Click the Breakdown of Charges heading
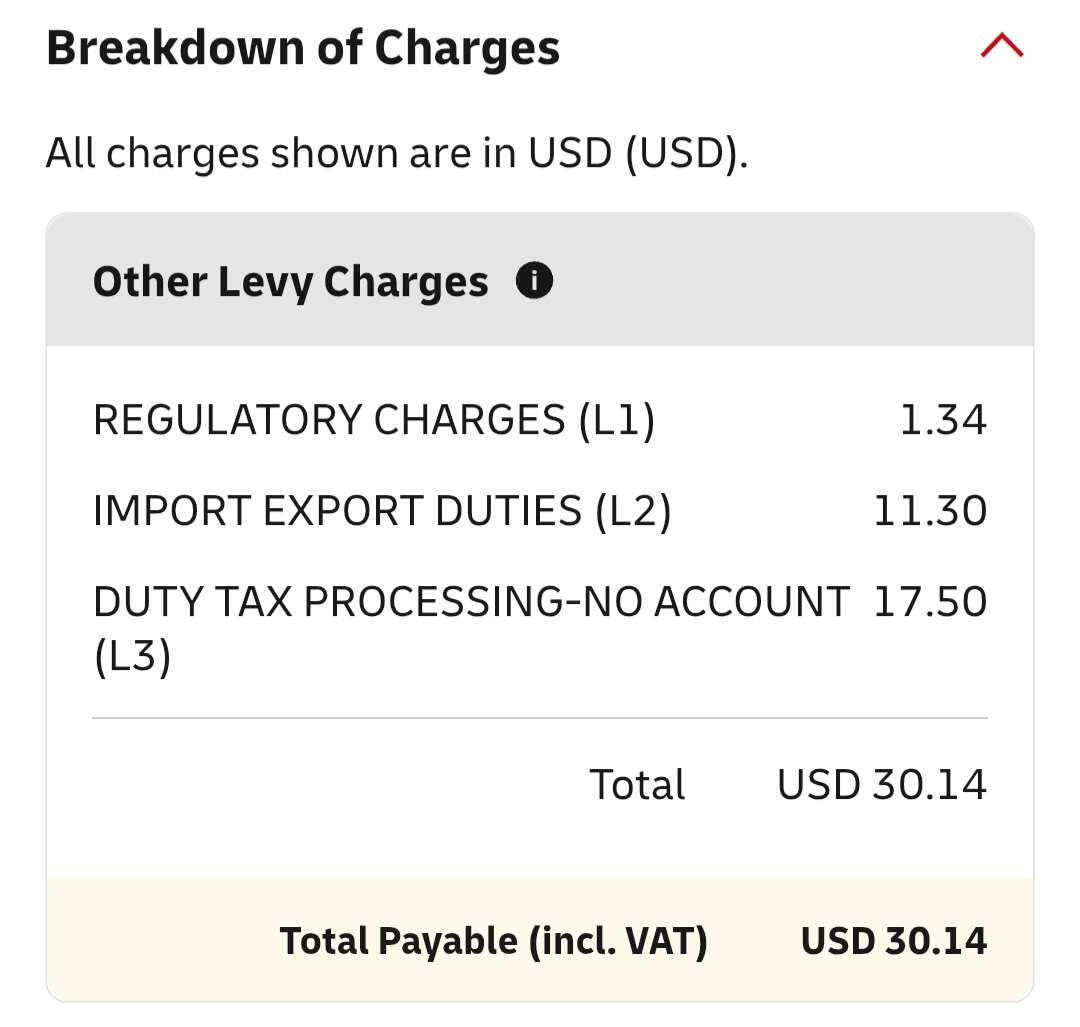This screenshot has height=1027, width=1080. (303, 48)
